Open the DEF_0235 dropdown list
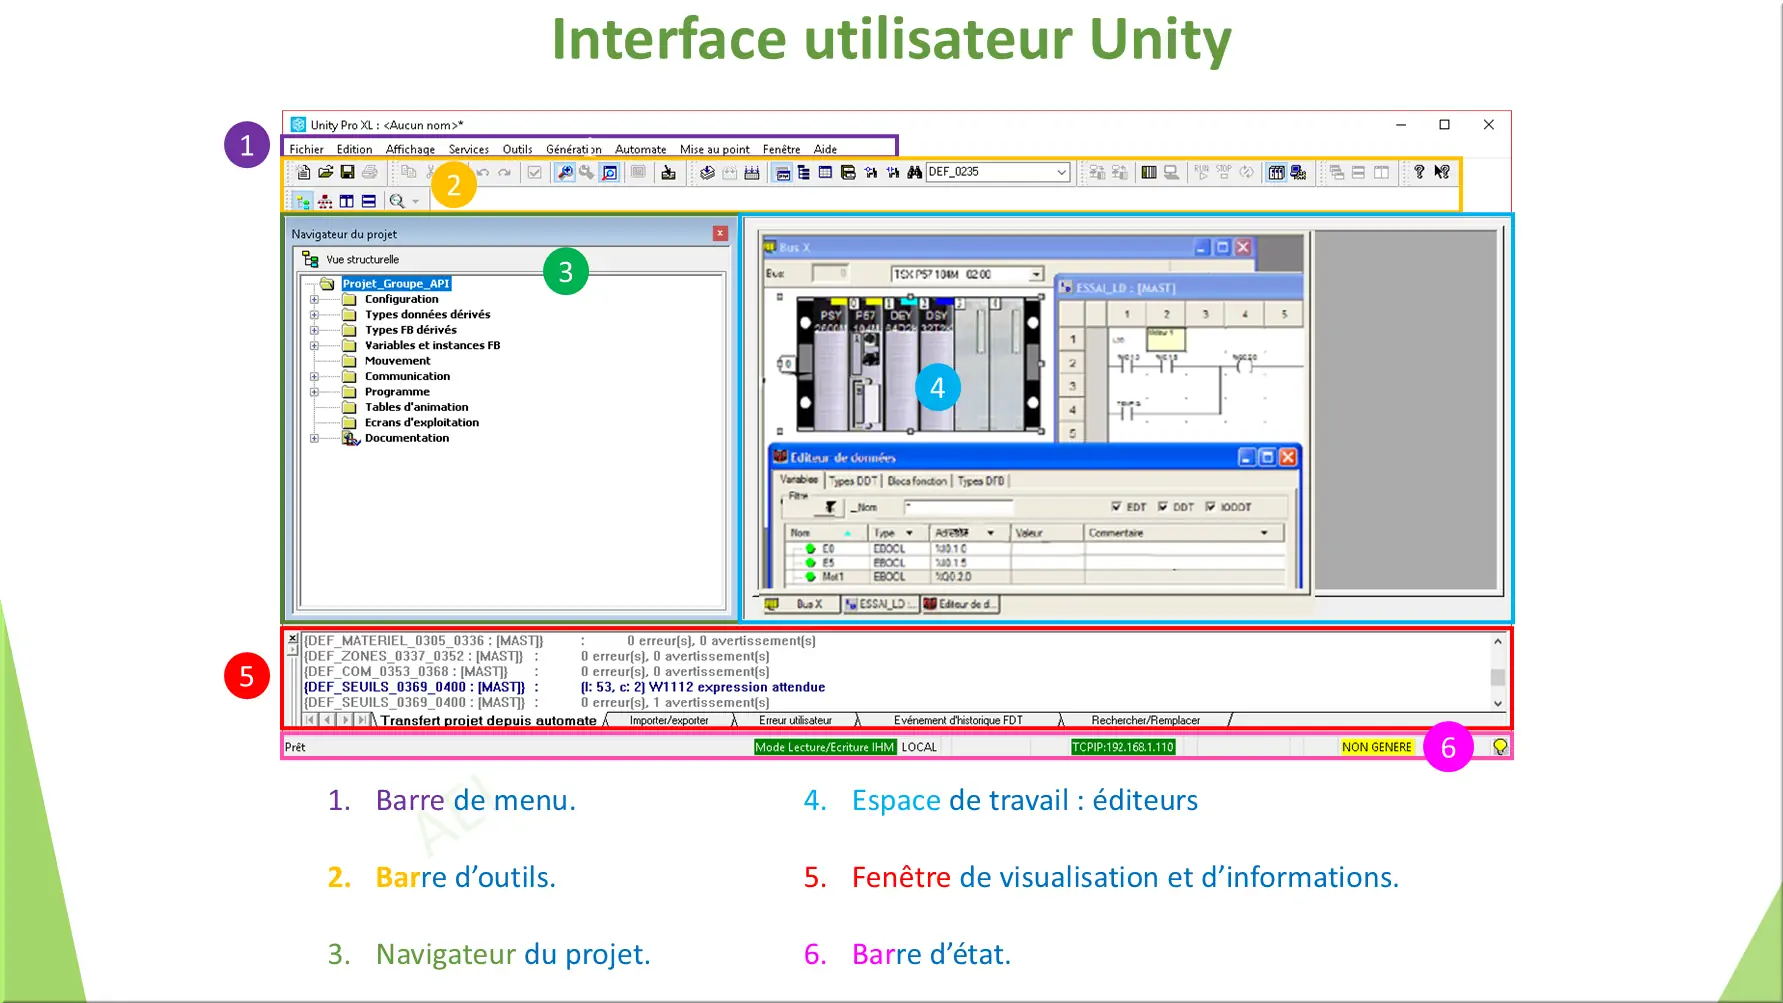Image resolution: width=1783 pixels, height=1003 pixels. pyautogui.click(x=1061, y=172)
